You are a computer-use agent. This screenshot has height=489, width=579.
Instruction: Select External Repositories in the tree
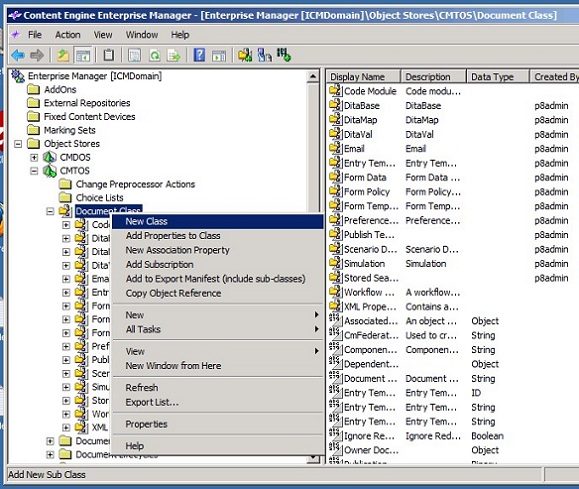[87, 103]
